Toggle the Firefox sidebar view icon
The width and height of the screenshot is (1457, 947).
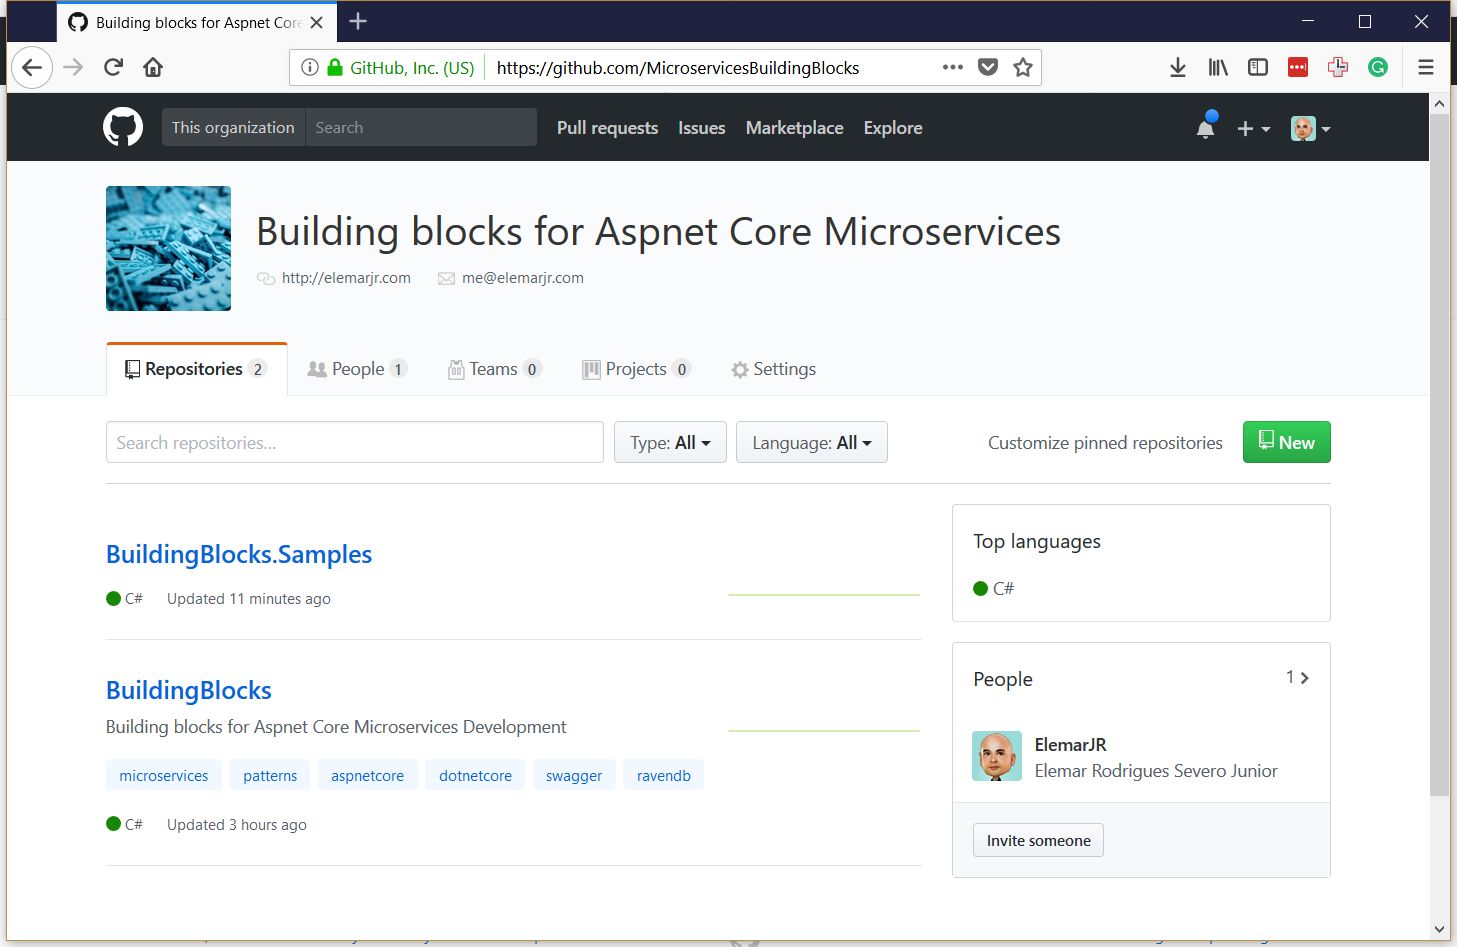(1257, 67)
